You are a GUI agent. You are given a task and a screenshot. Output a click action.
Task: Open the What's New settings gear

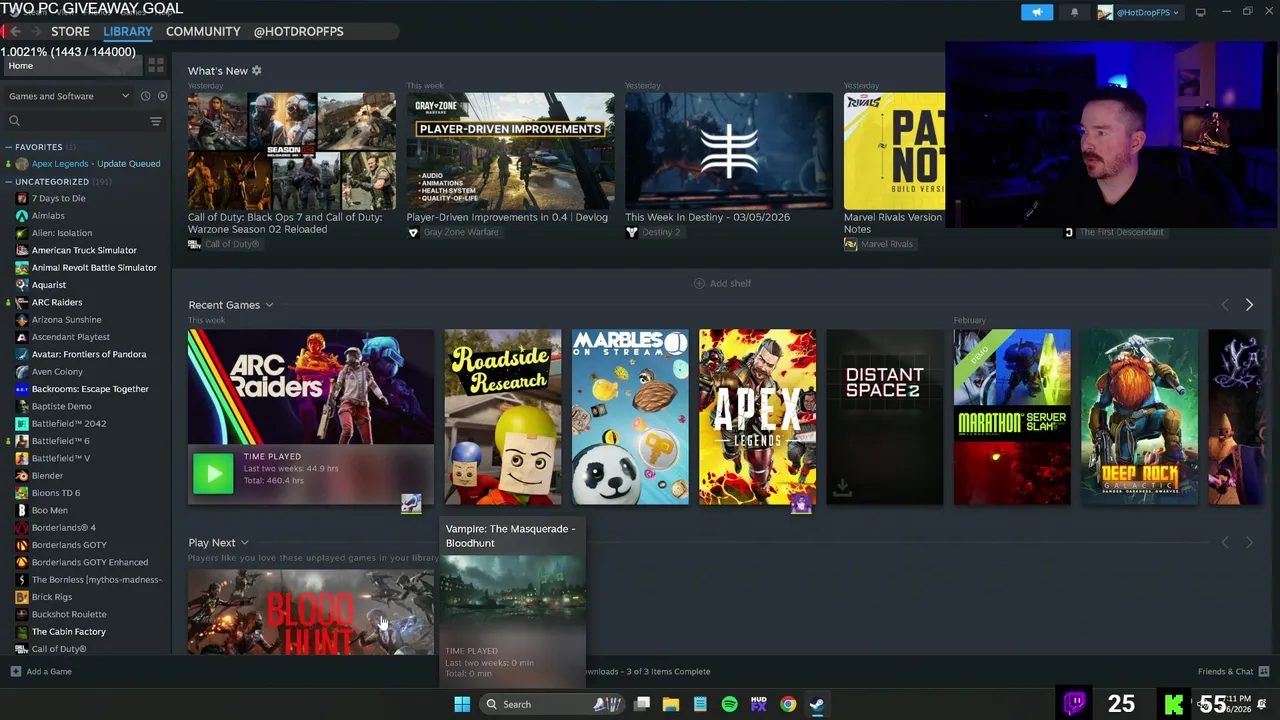(256, 71)
